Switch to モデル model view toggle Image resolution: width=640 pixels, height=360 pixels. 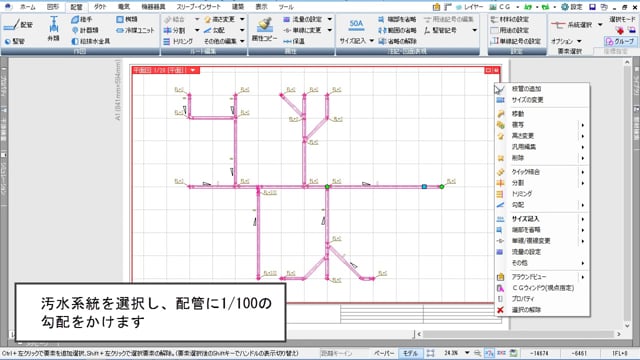(x=410, y=353)
